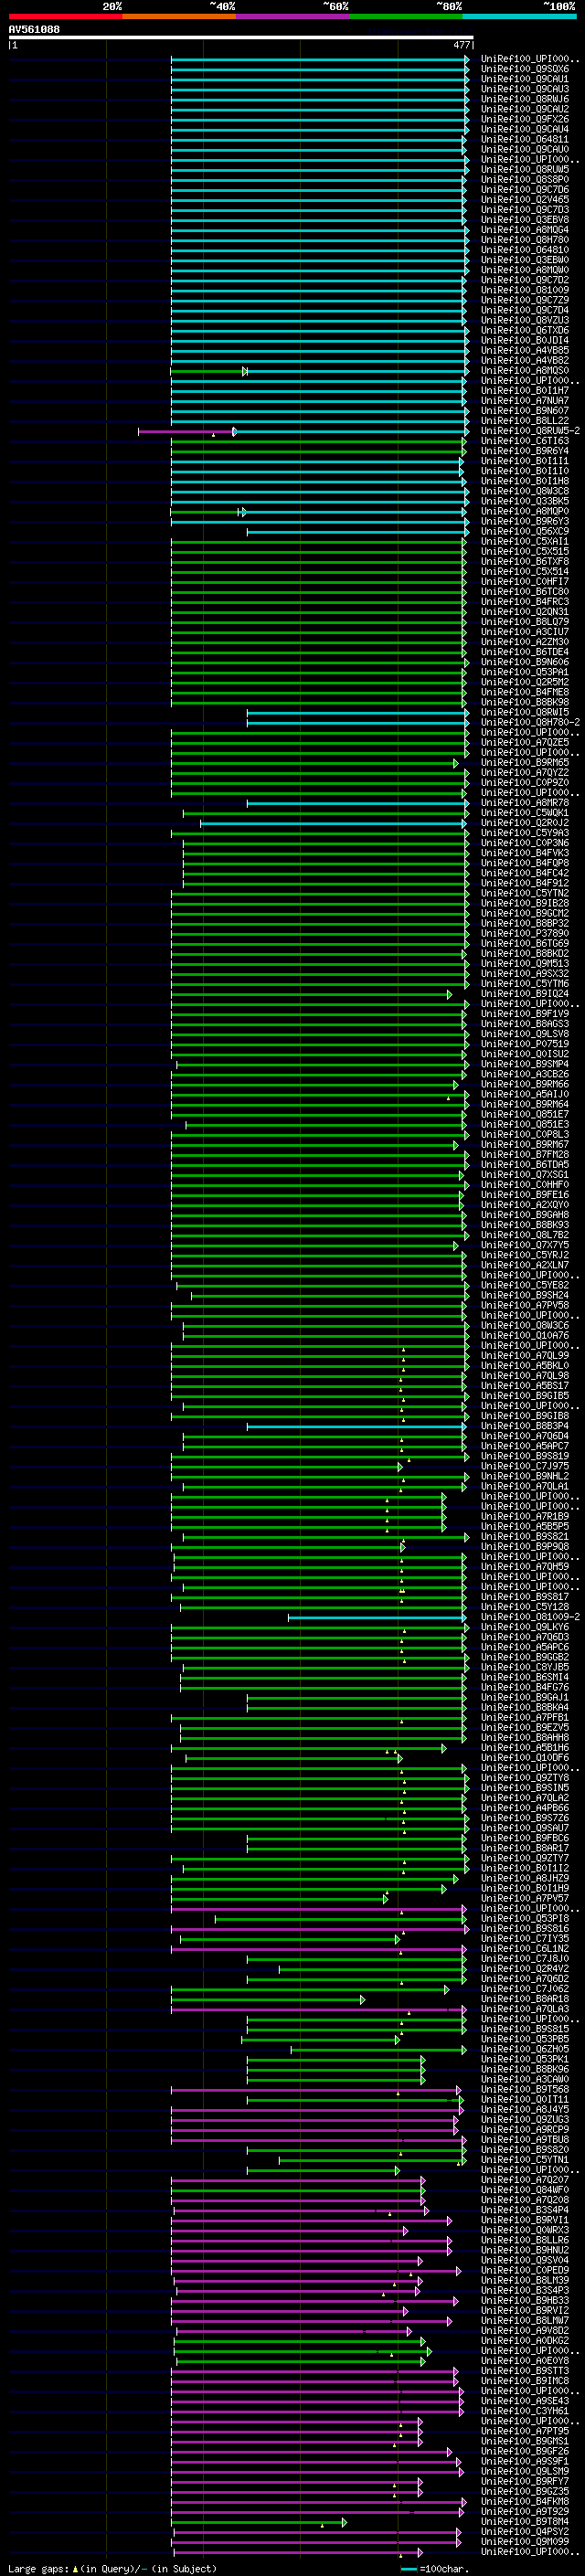
Task: Select the query name AV561088
Action: coord(34,30)
